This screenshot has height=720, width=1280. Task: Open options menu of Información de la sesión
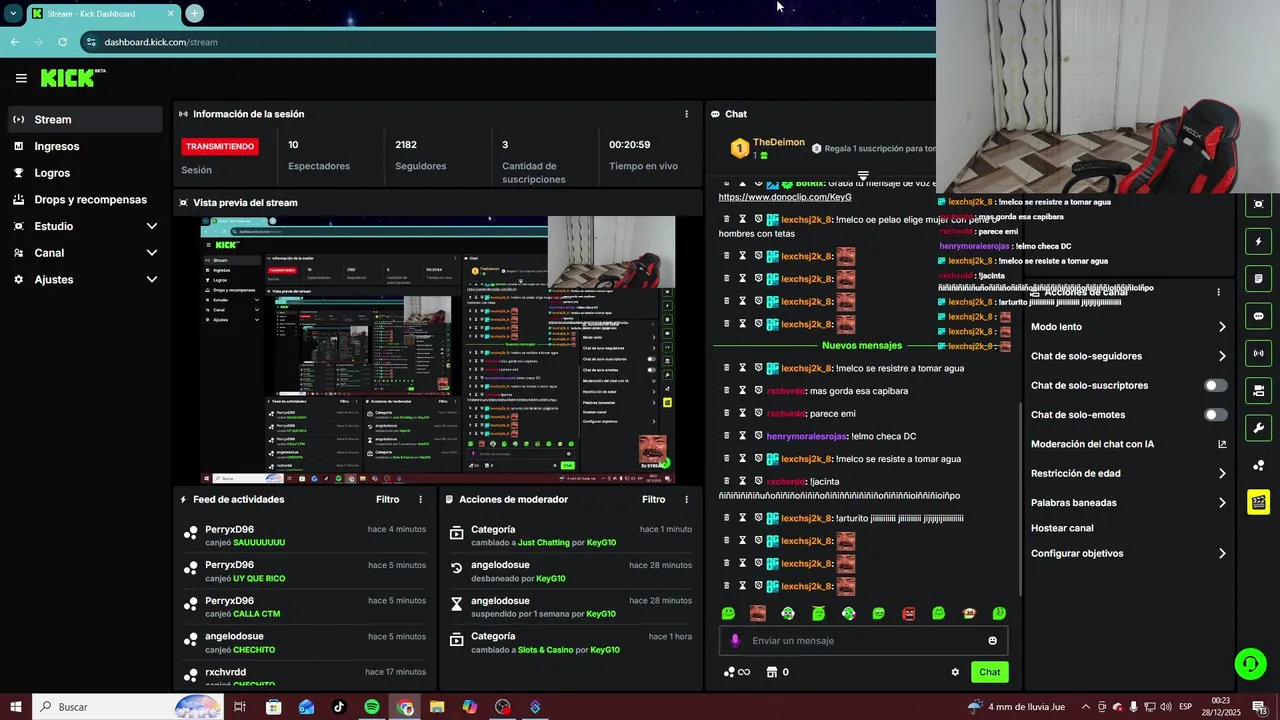pyautogui.click(x=686, y=114)
